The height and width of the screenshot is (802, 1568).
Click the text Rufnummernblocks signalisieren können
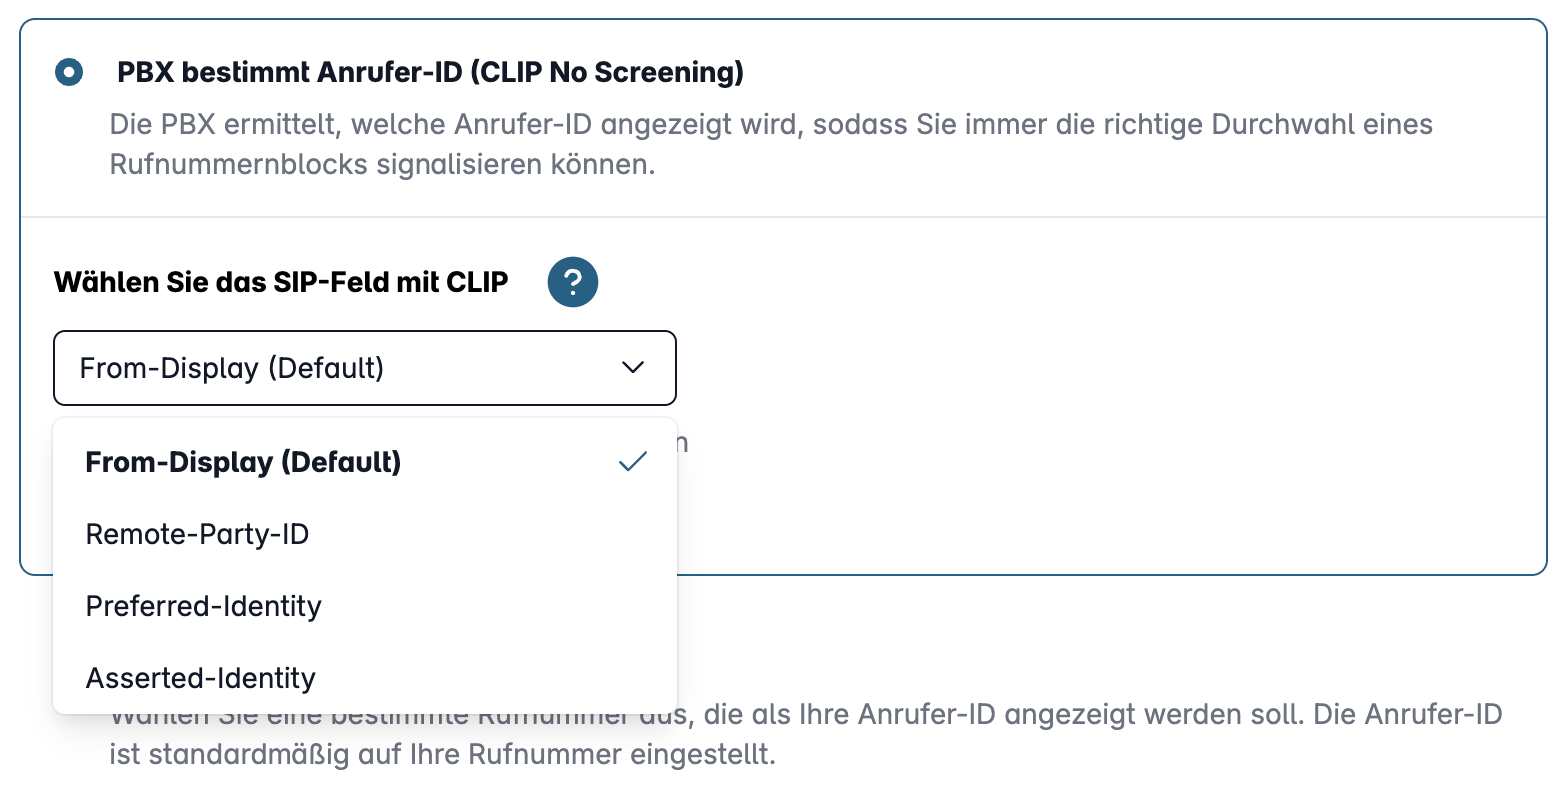pos(382,164)
